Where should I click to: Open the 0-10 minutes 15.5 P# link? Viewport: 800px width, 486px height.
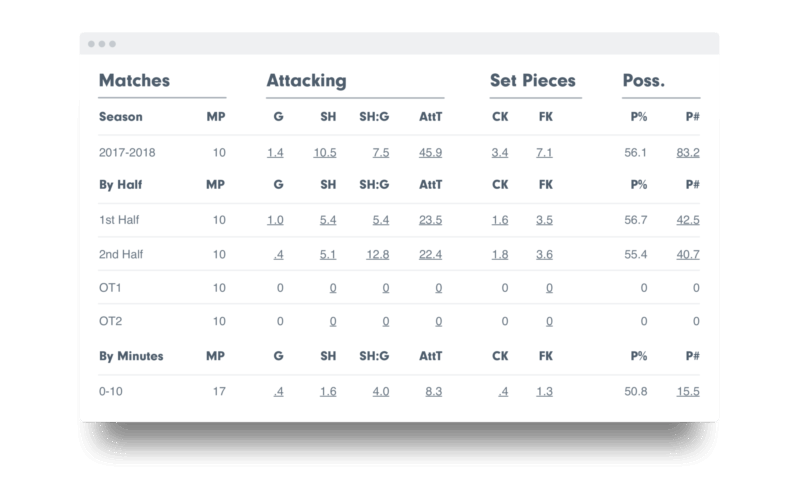tap(688, 391)
